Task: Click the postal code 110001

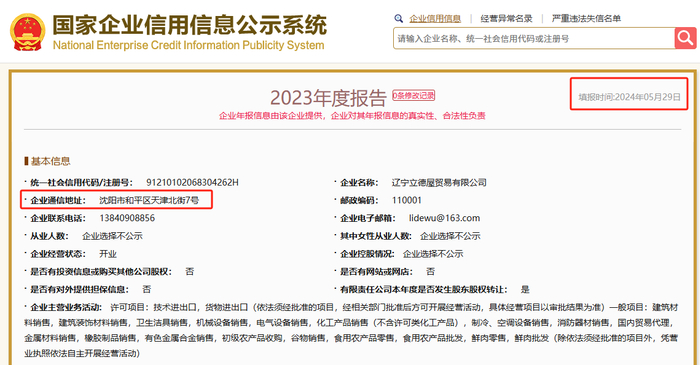Action: 407,200
